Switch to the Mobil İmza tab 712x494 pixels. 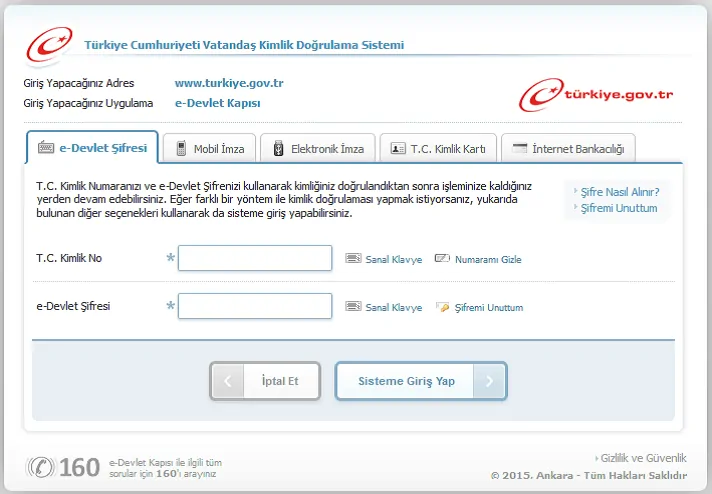coord(209,148)
